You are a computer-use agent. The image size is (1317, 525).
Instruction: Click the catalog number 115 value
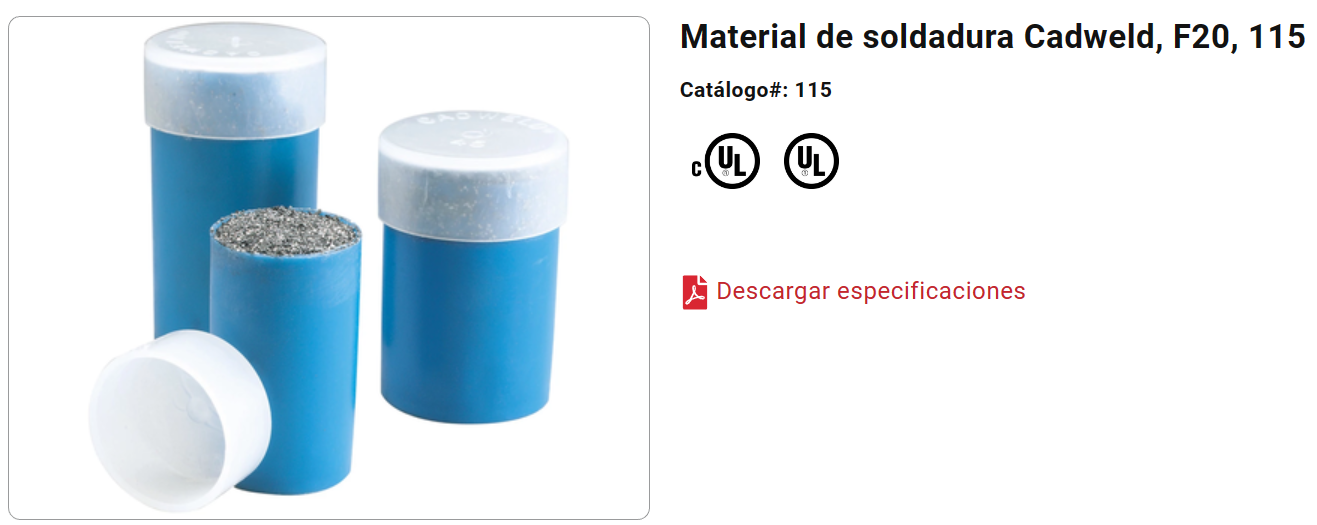(x=814, y=90)
